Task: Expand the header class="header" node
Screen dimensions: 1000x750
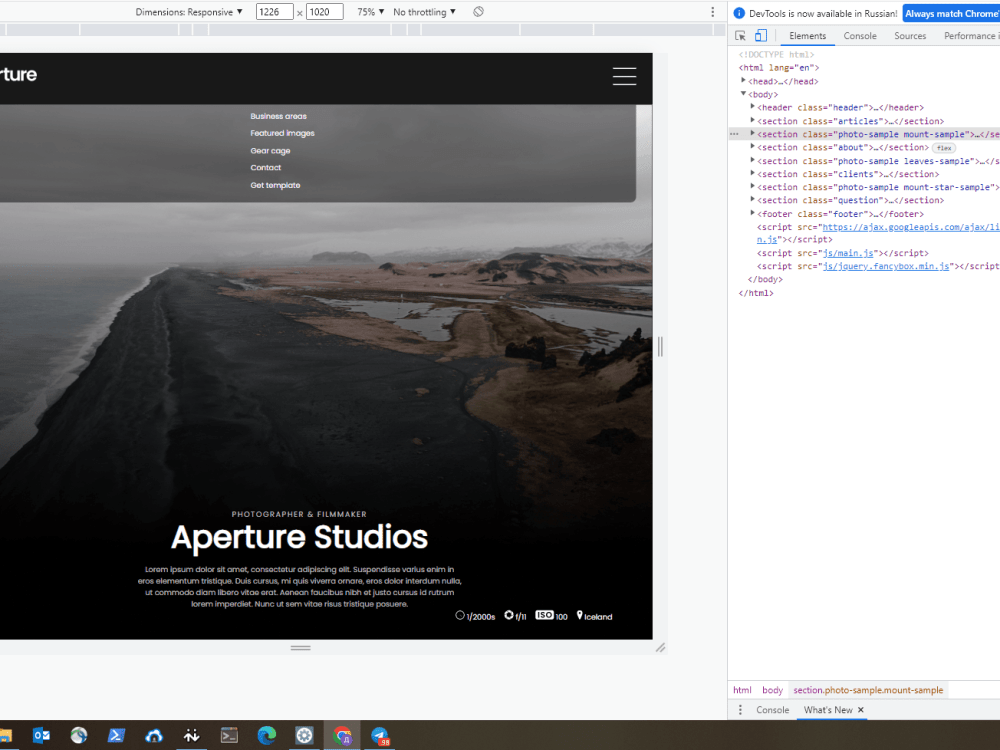Action: tap(753, 107)
